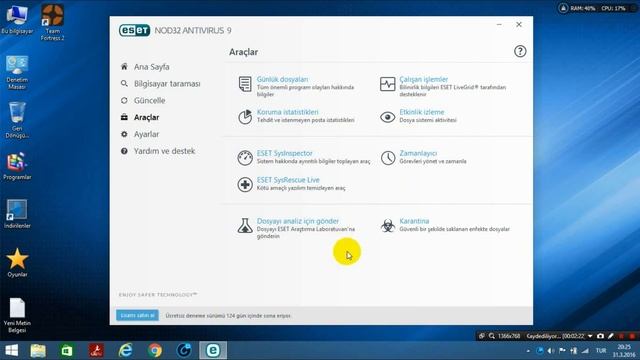Screen dimensions: 640x360
Task: Click the 1366x768 resolution label
Action: coord(509,336)
